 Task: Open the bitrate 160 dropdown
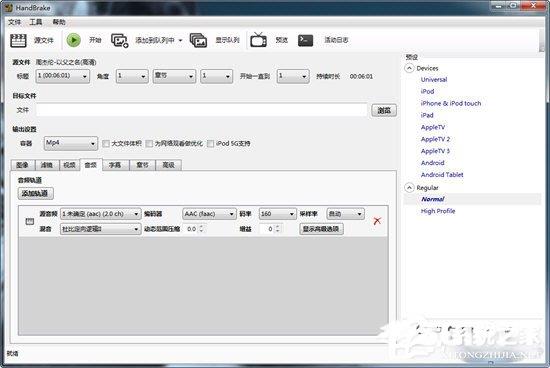(x=277, y=214)
